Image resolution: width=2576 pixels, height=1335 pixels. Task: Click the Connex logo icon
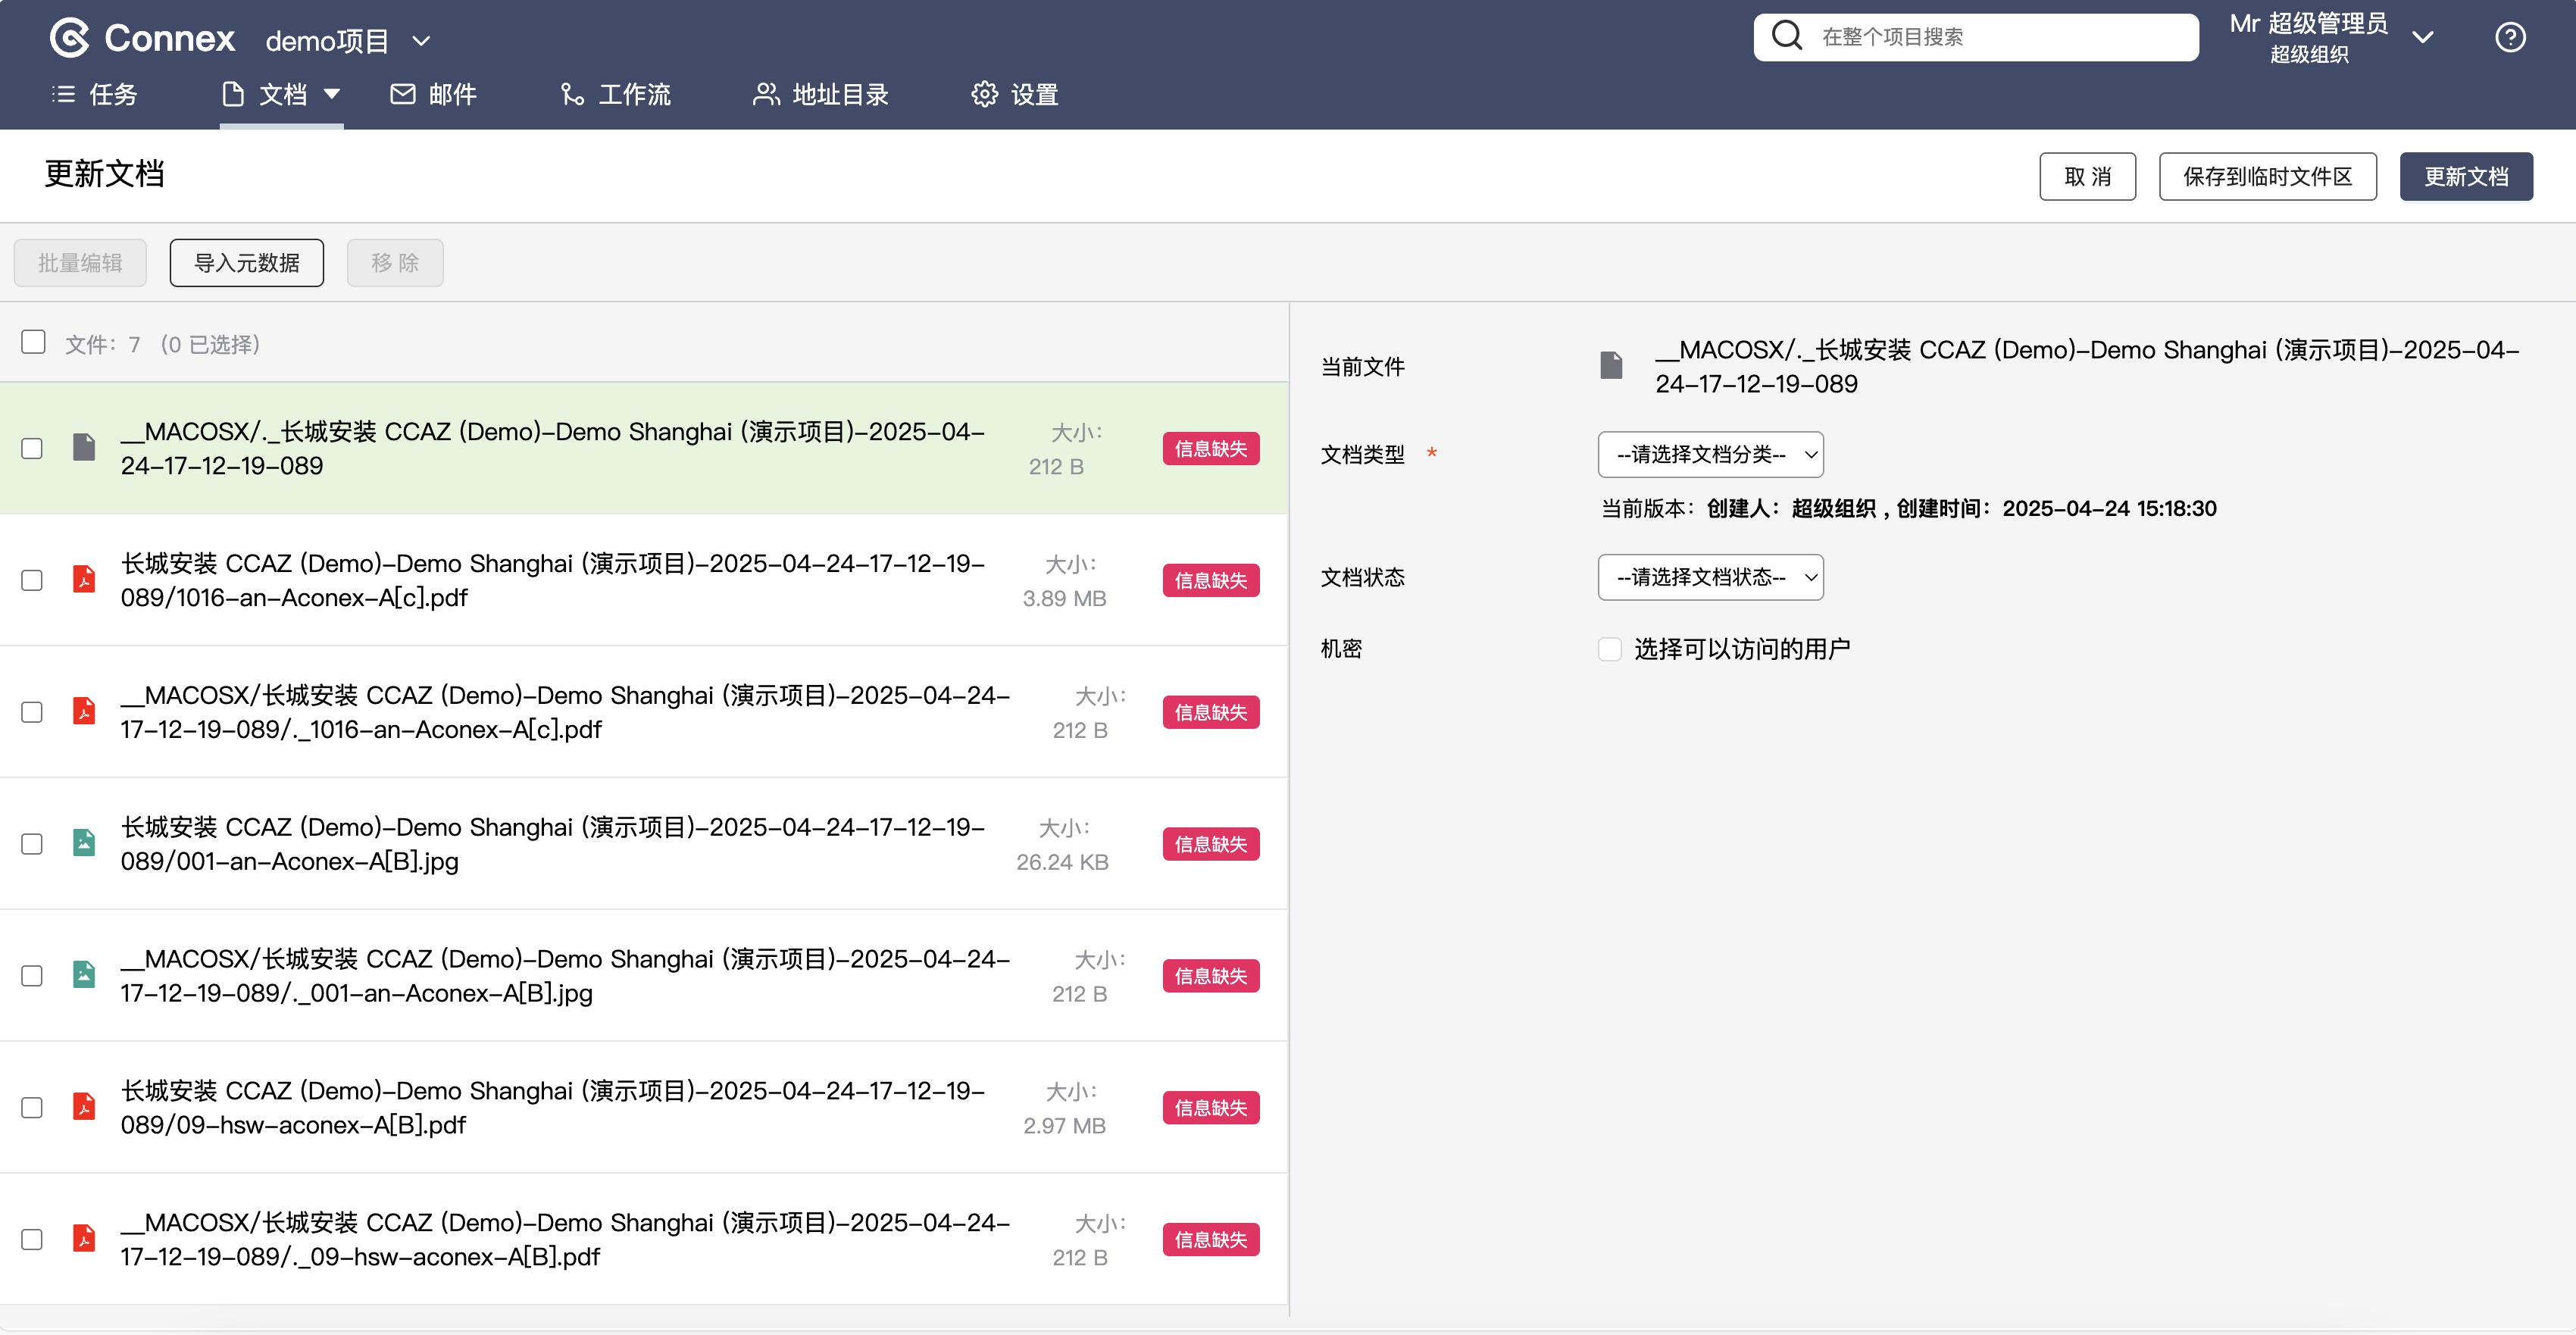coord(69,38)
